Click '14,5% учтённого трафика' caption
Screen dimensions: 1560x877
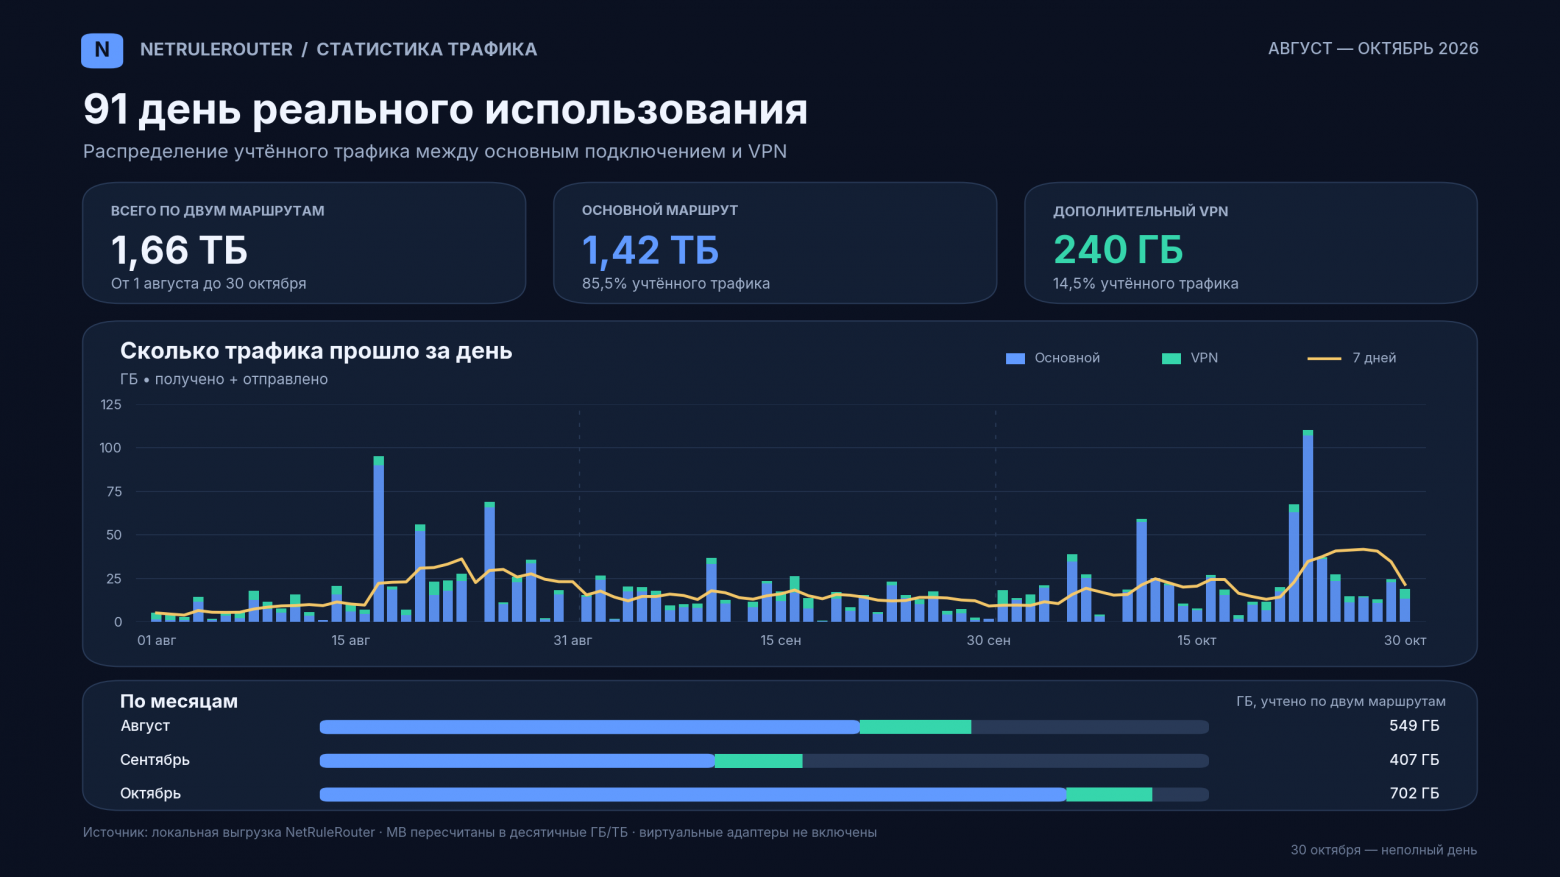pyautogui.click(x=1145, y=283)
